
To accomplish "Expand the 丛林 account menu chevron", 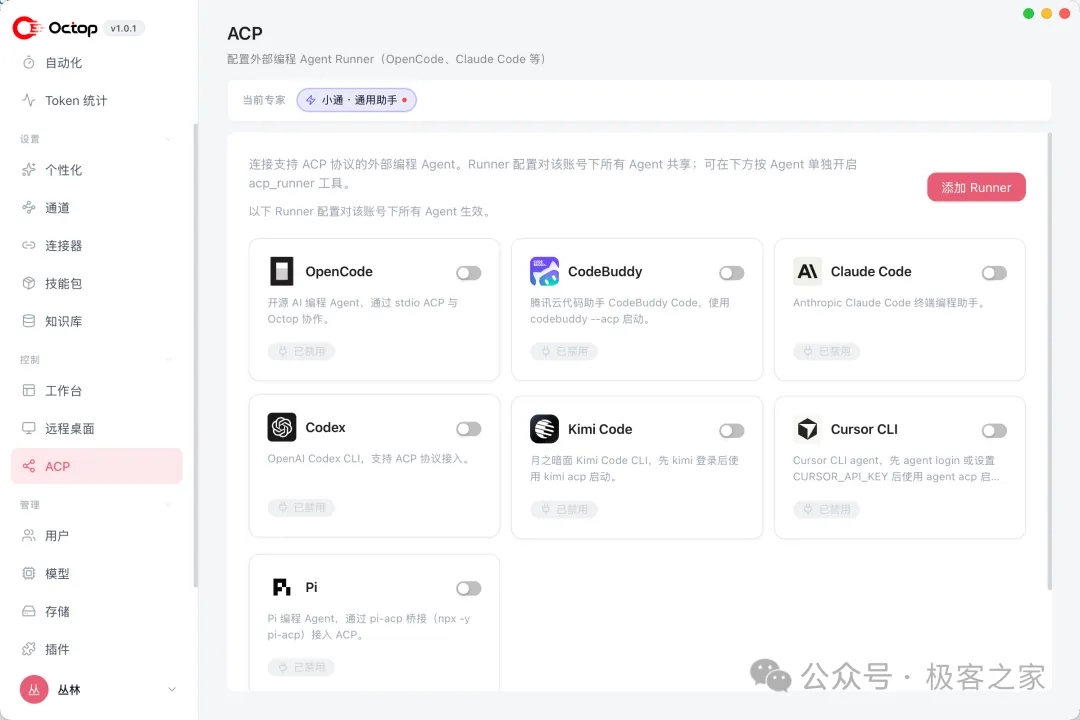I will pos(172,689).
